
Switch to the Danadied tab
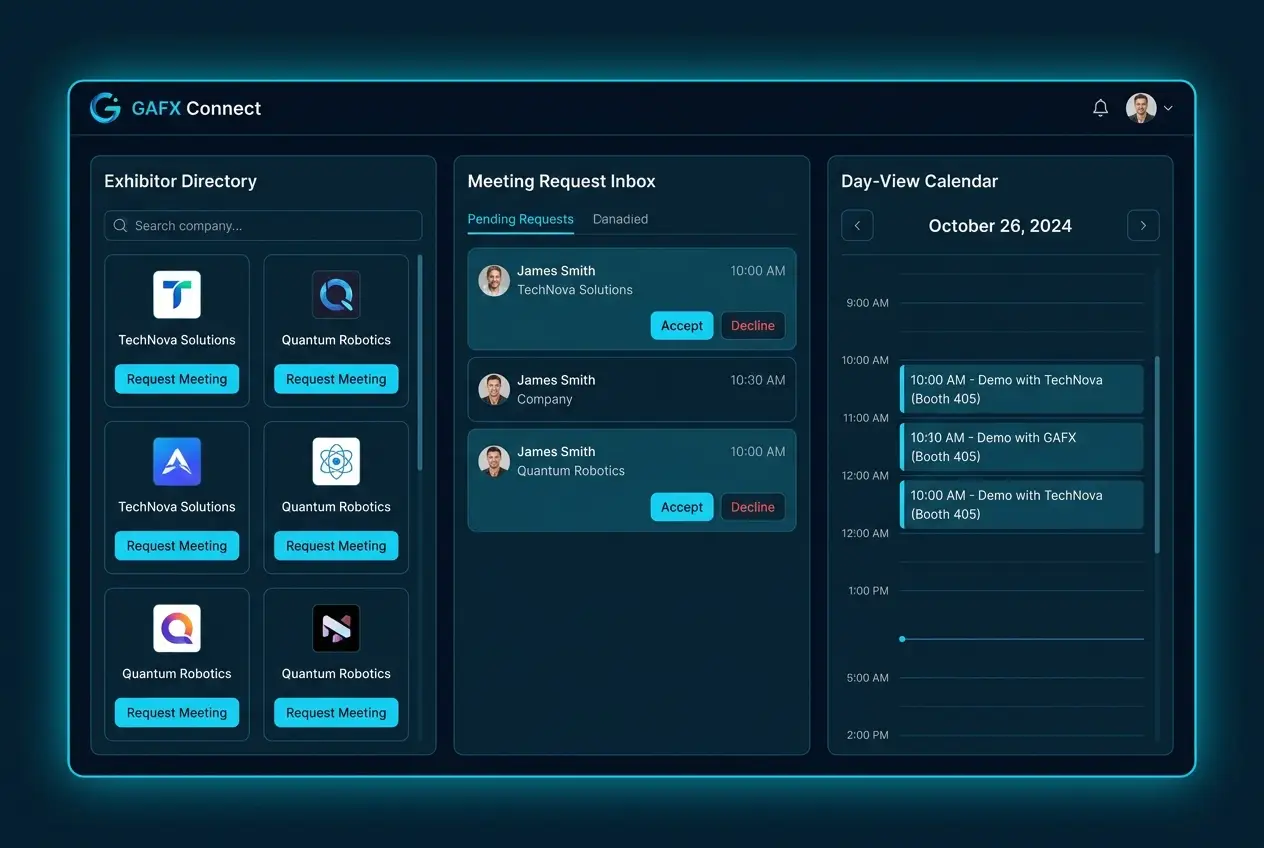point(620,219)
